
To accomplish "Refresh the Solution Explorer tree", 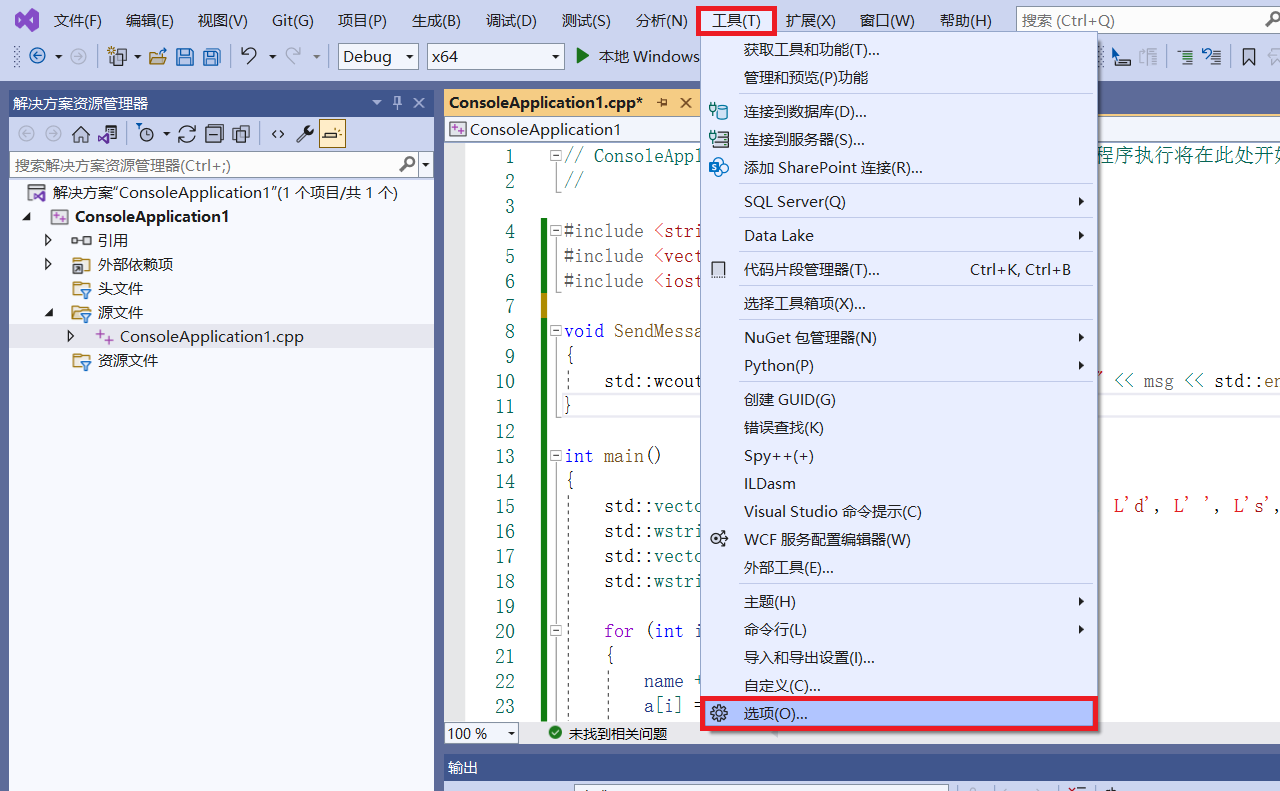I will (186, 133).
